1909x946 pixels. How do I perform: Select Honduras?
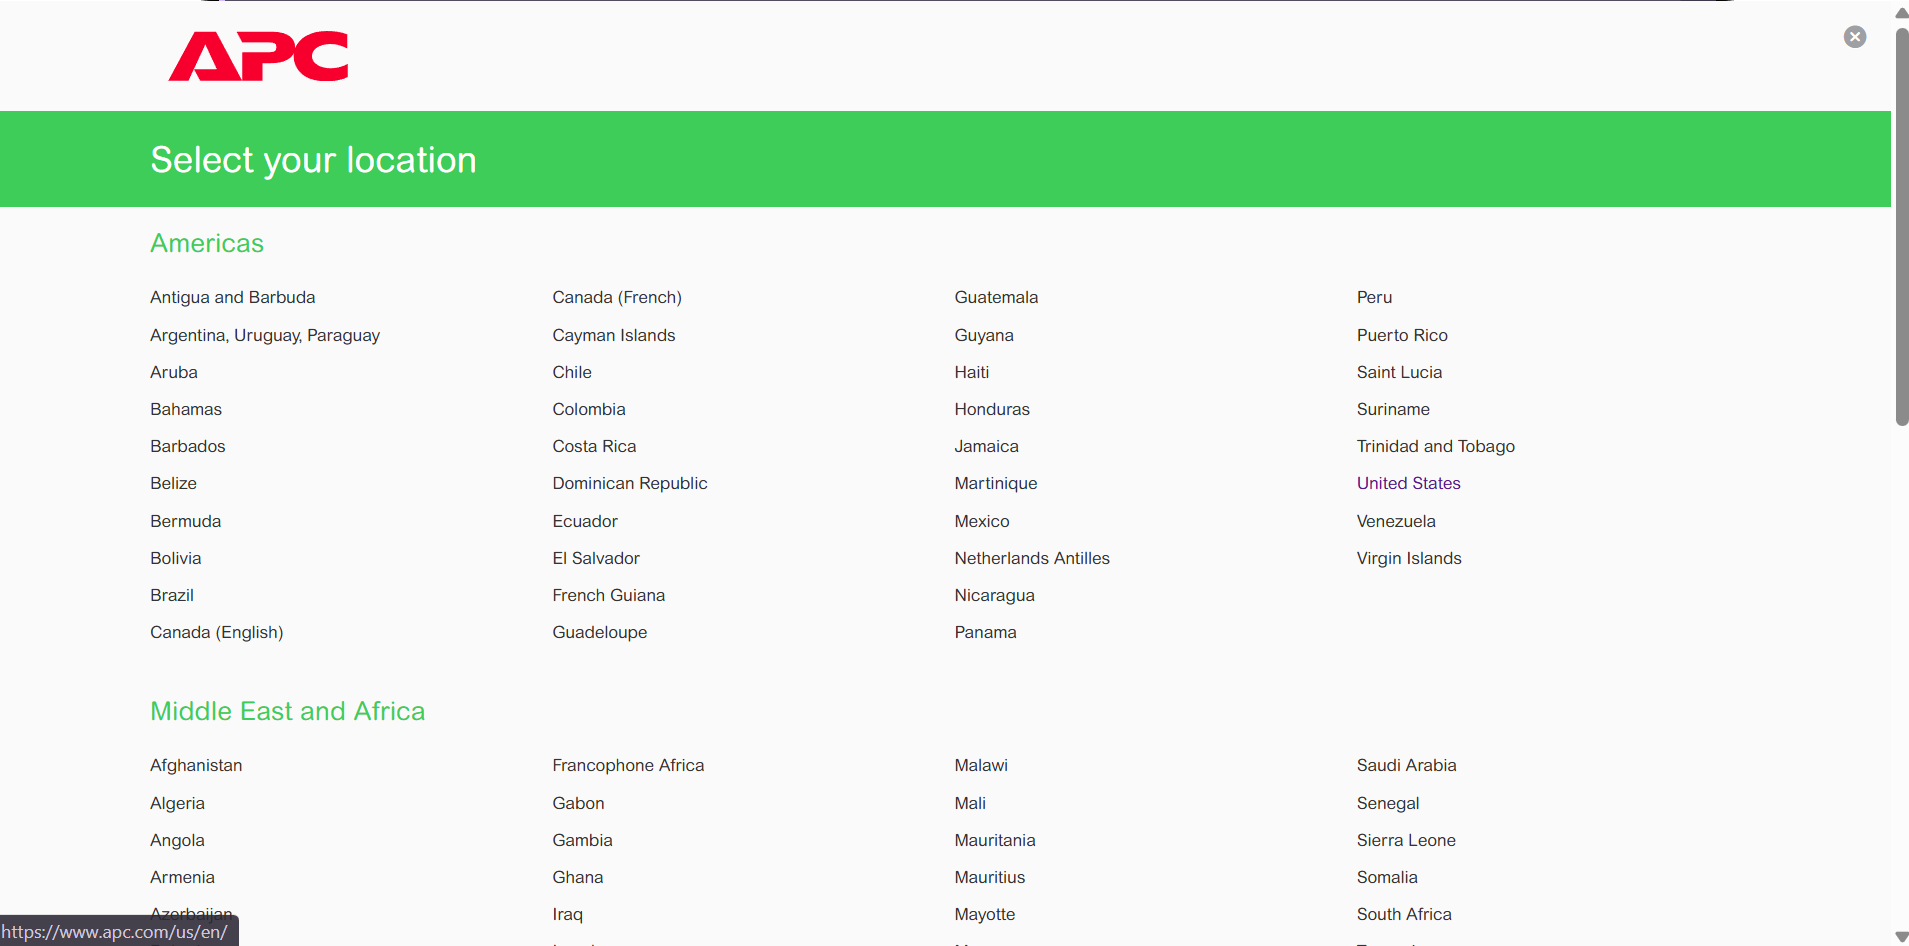[992, 409]
